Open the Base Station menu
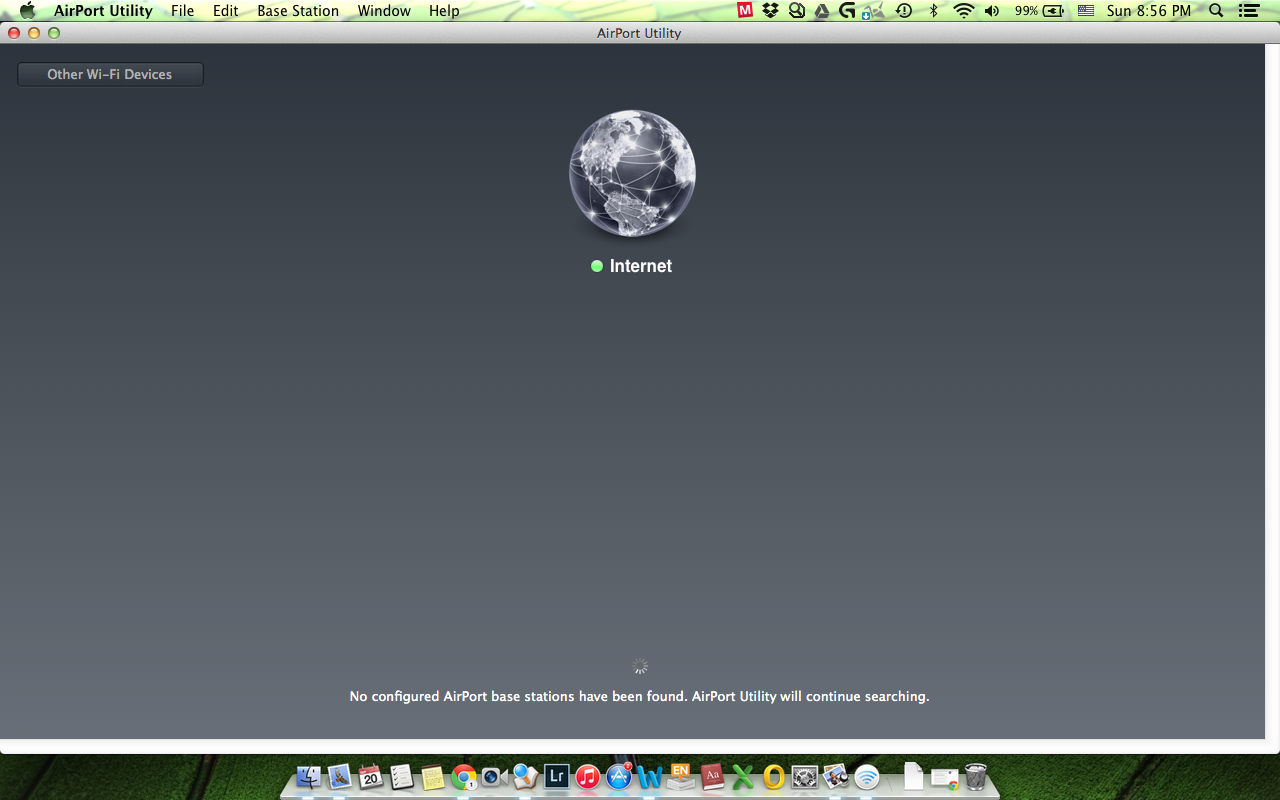The height and width of the screenshot is (800, 1280). (x=298, y=11)
